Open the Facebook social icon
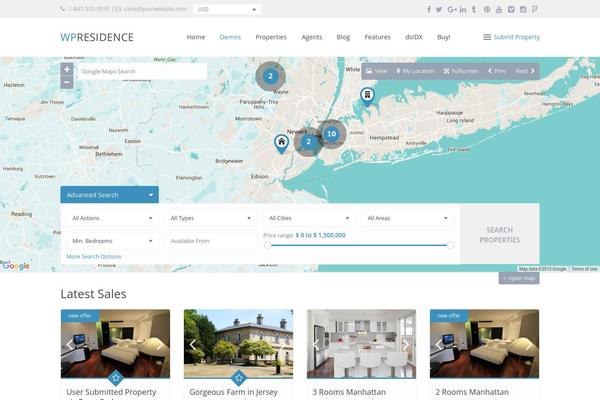The image size is (600, 400). point(429,9)
